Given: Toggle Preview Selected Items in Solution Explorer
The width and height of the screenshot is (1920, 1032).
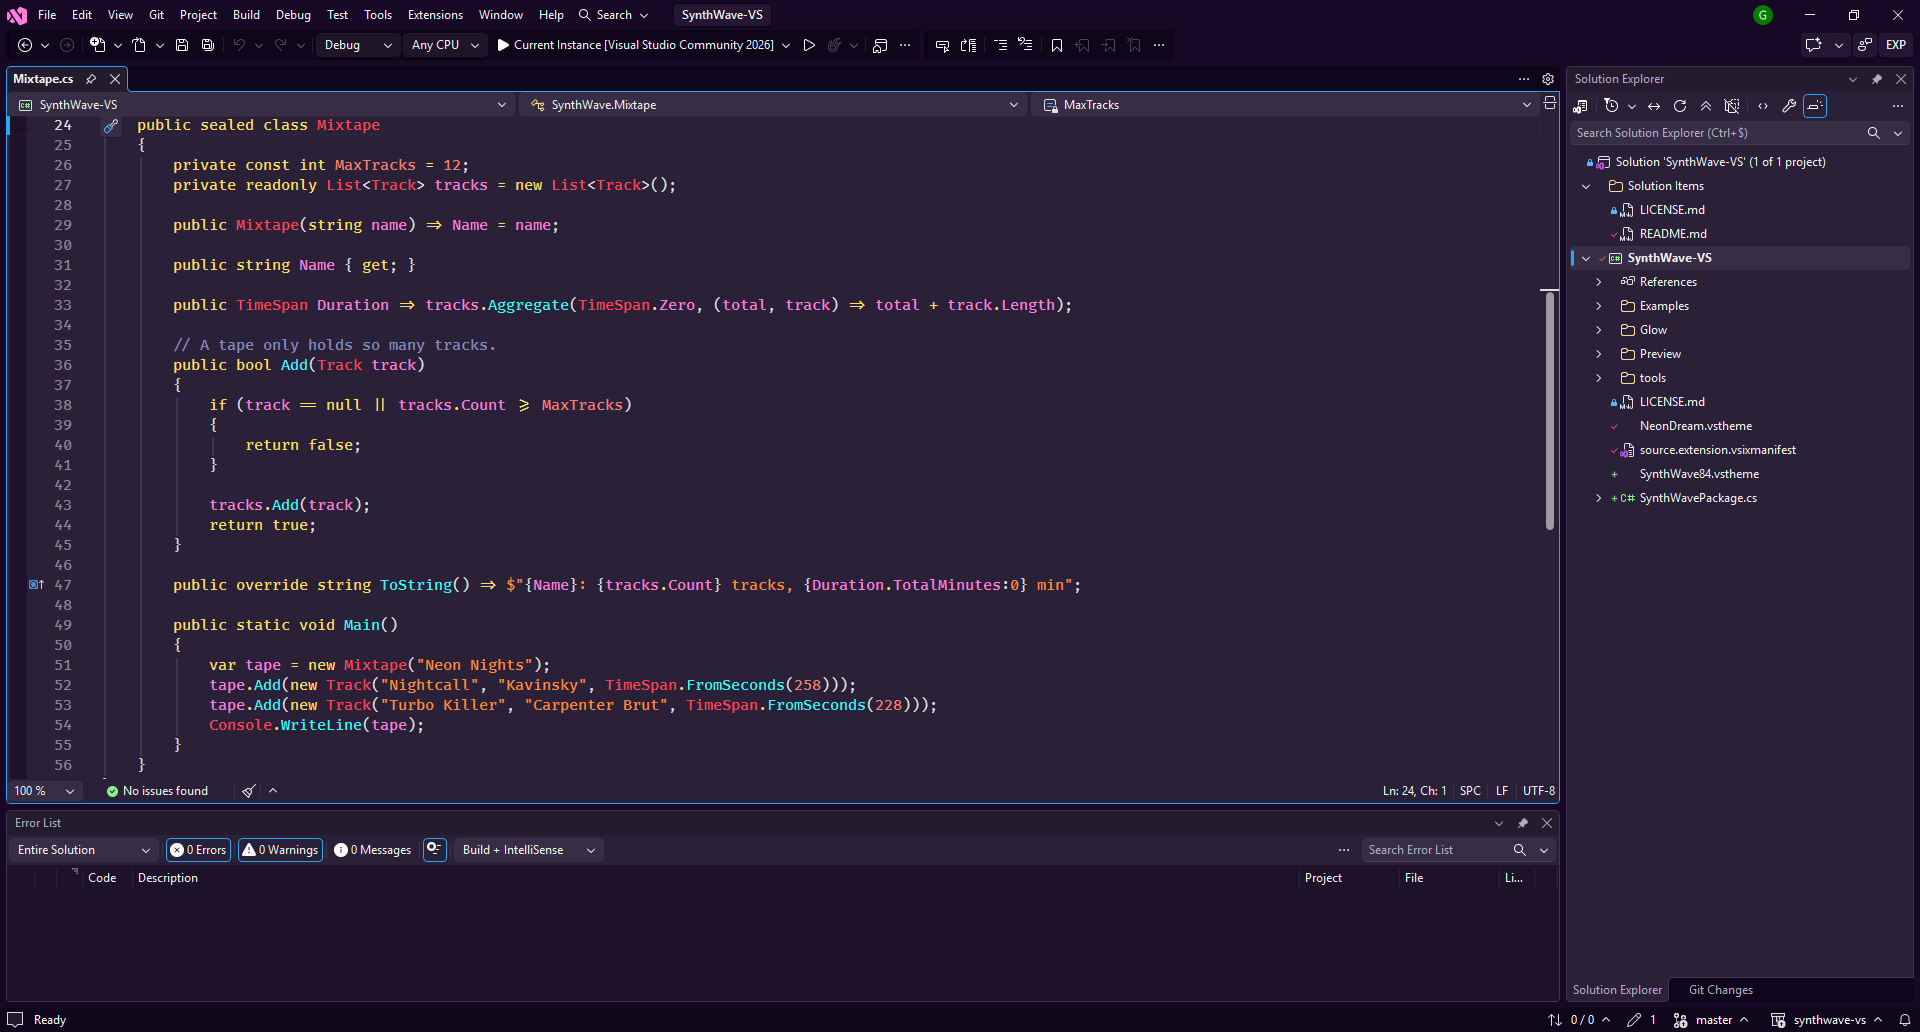Looking at the screenshot, I should tap(1815, 106).
